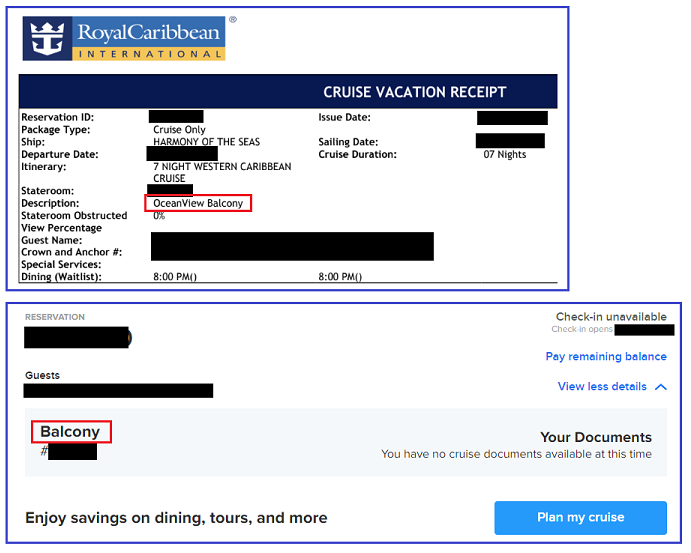Click the 07 Nights duration value
This screenshot has height=553, width=691.
[x=505, y=154]
